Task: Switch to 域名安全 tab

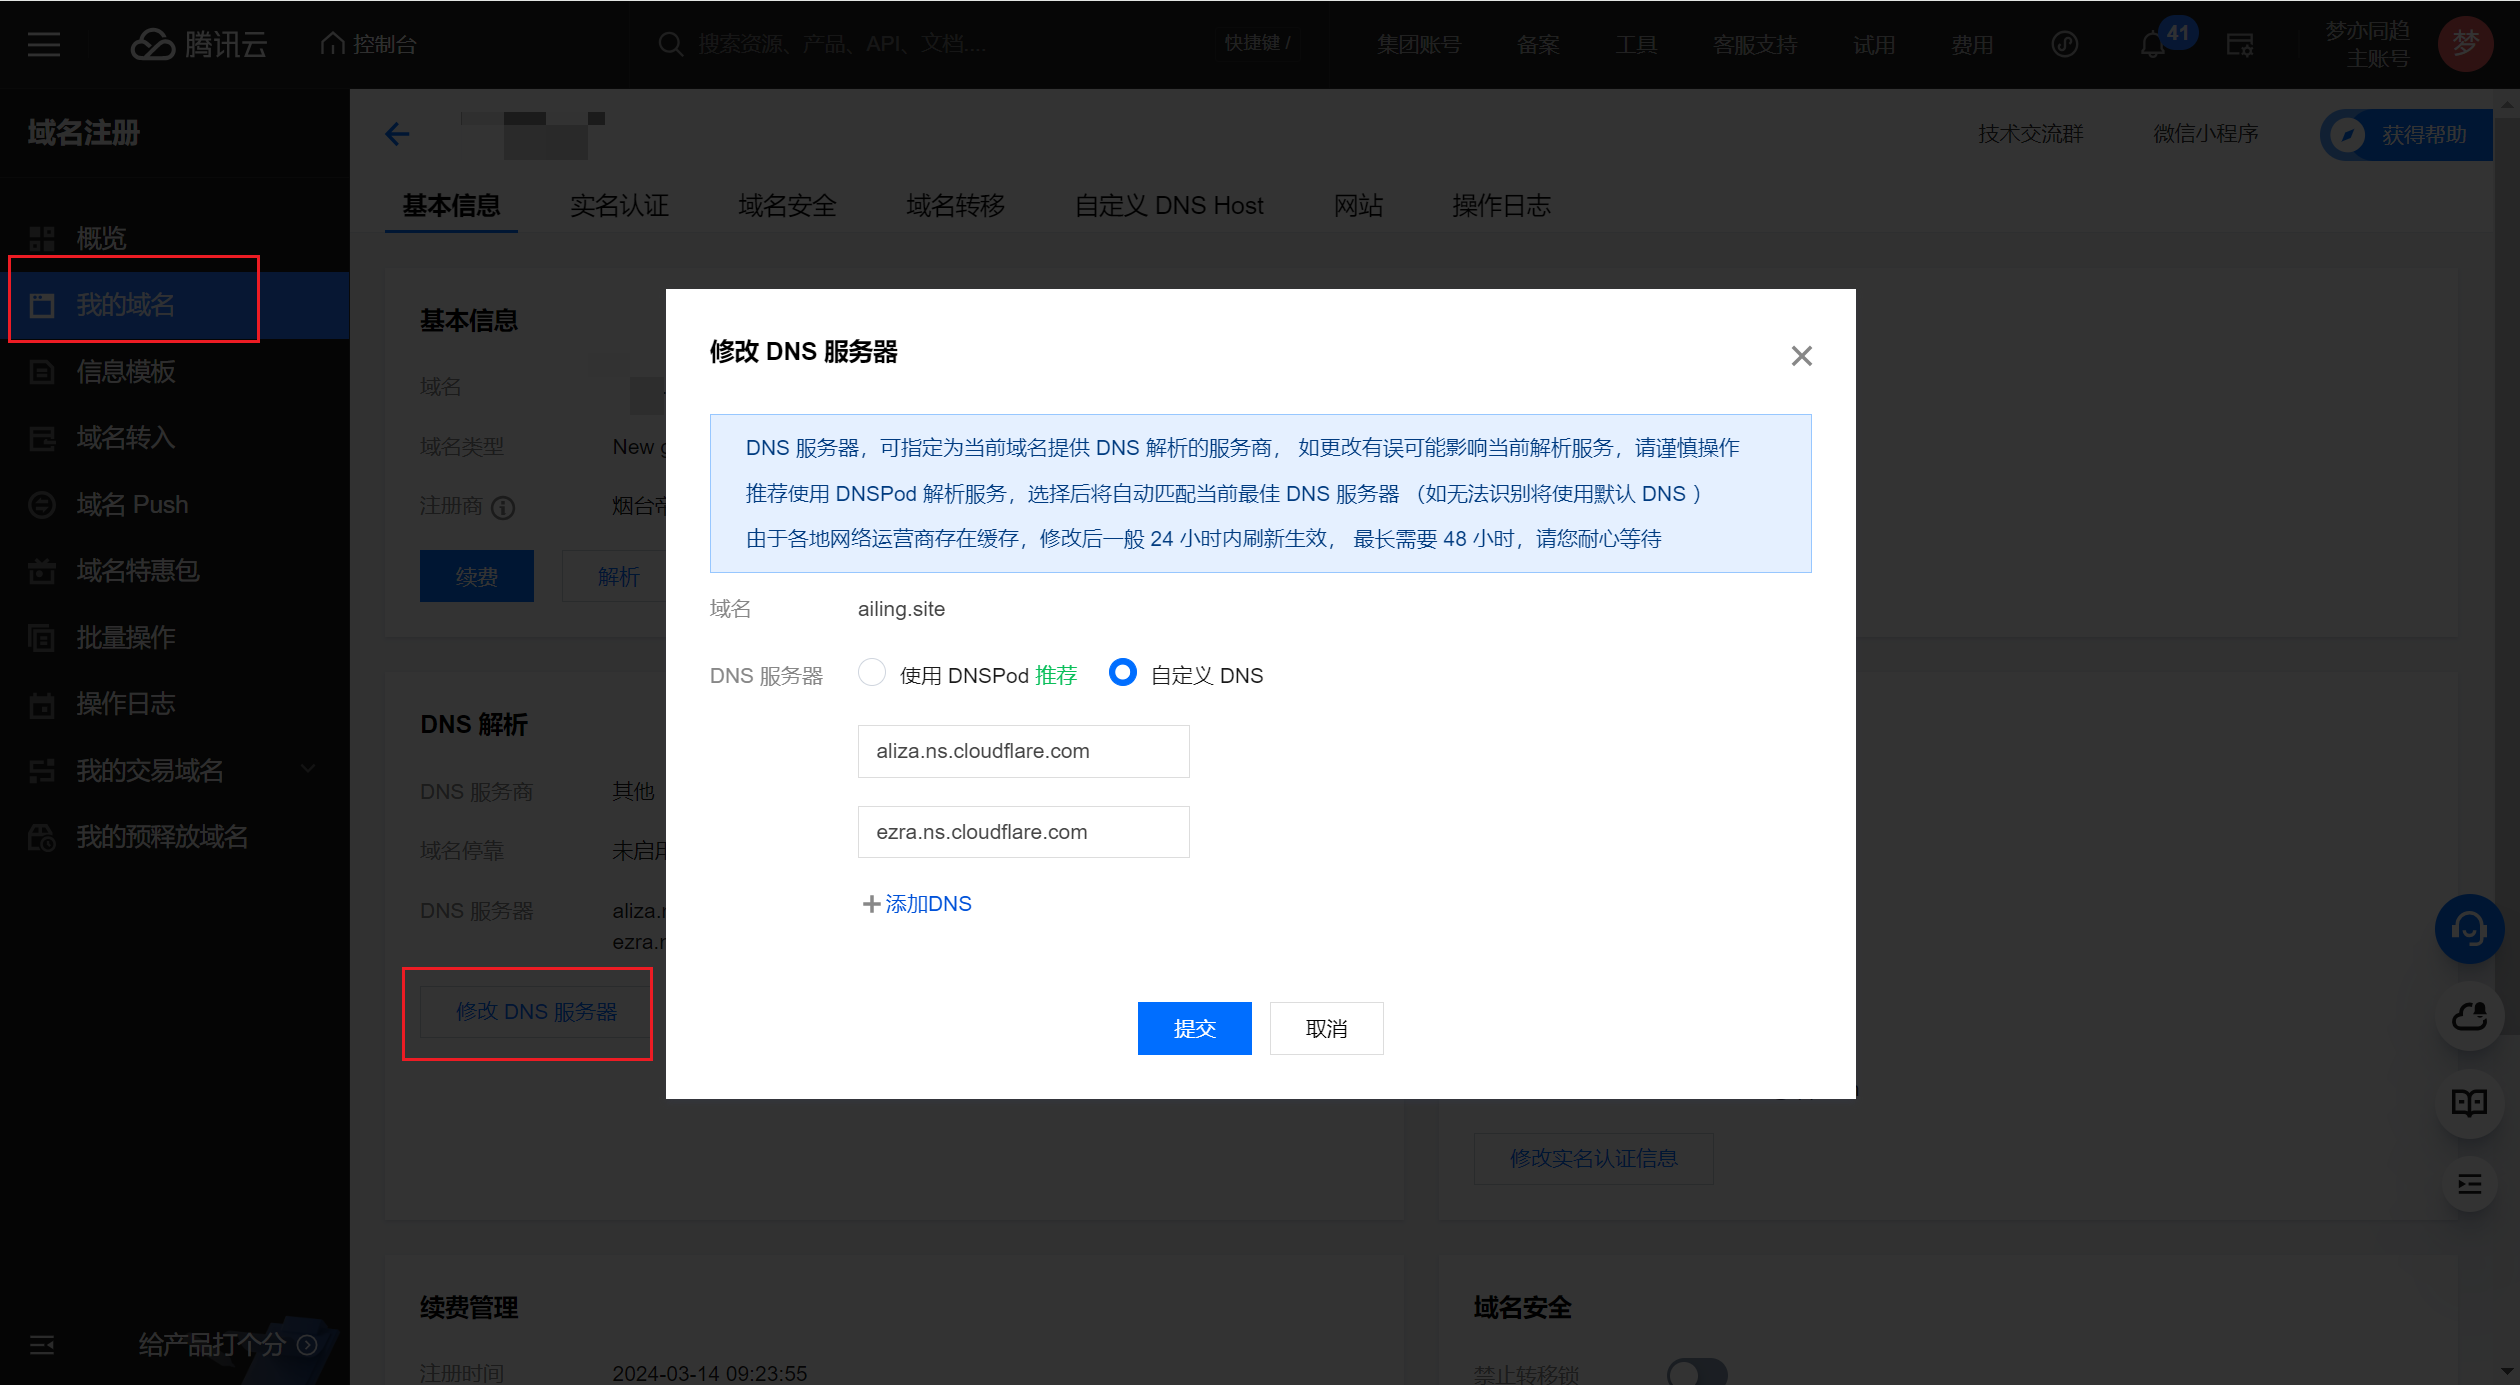Action: click(787, 206)
